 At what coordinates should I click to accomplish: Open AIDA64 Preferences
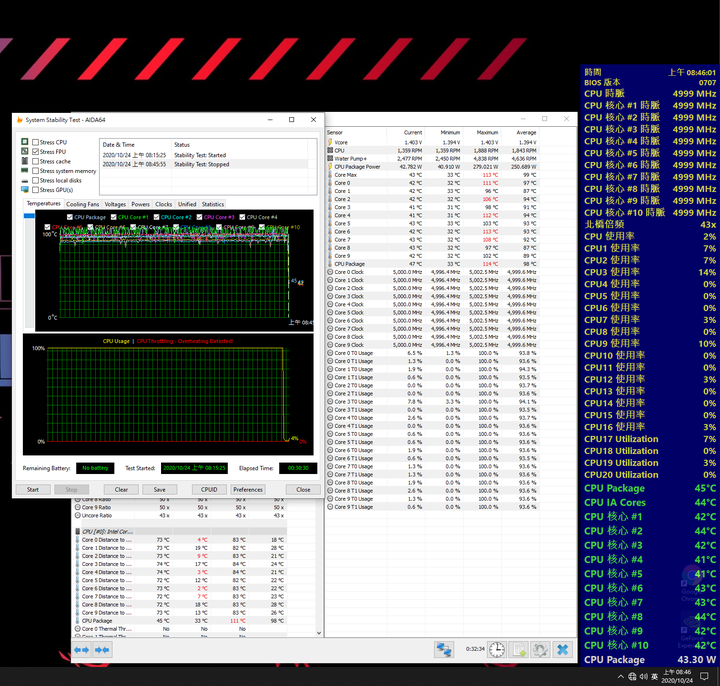(248, 489)
